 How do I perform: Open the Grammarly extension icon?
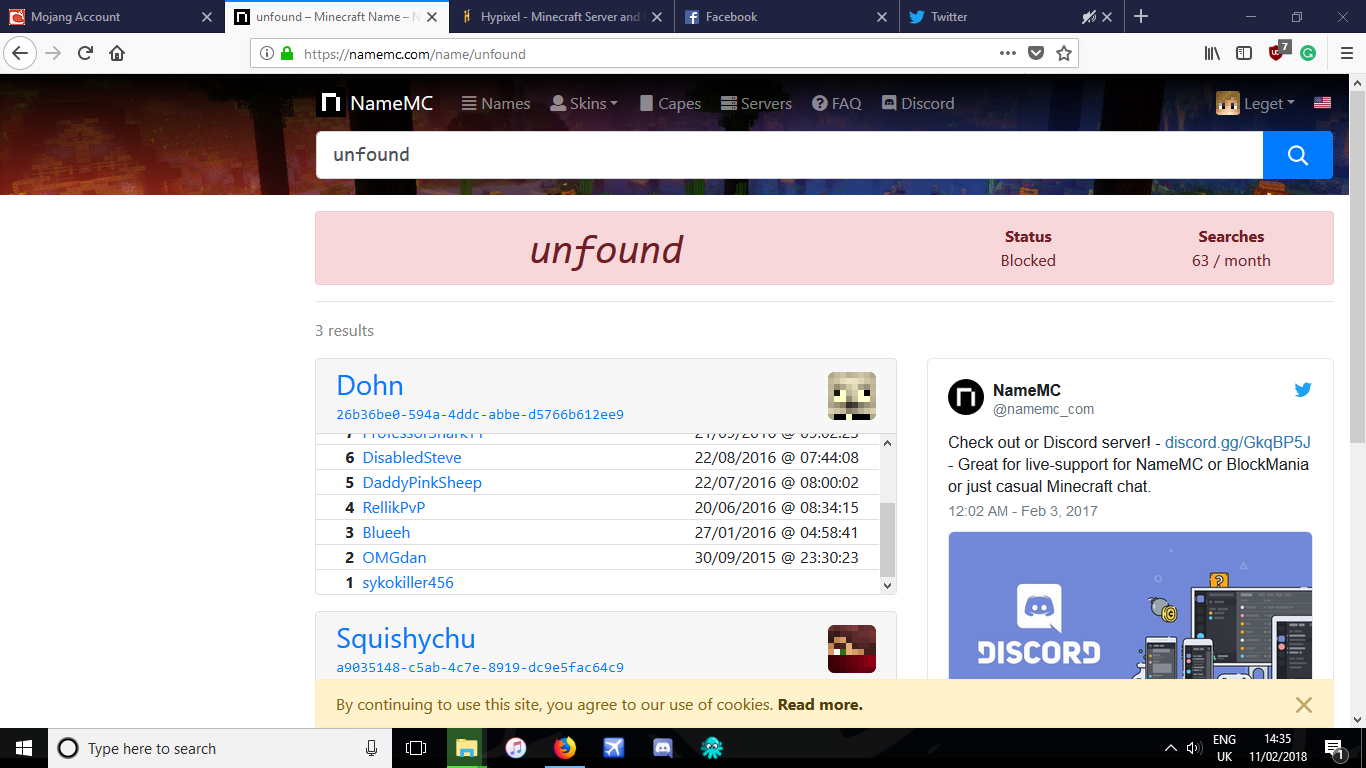(1307, 54)
